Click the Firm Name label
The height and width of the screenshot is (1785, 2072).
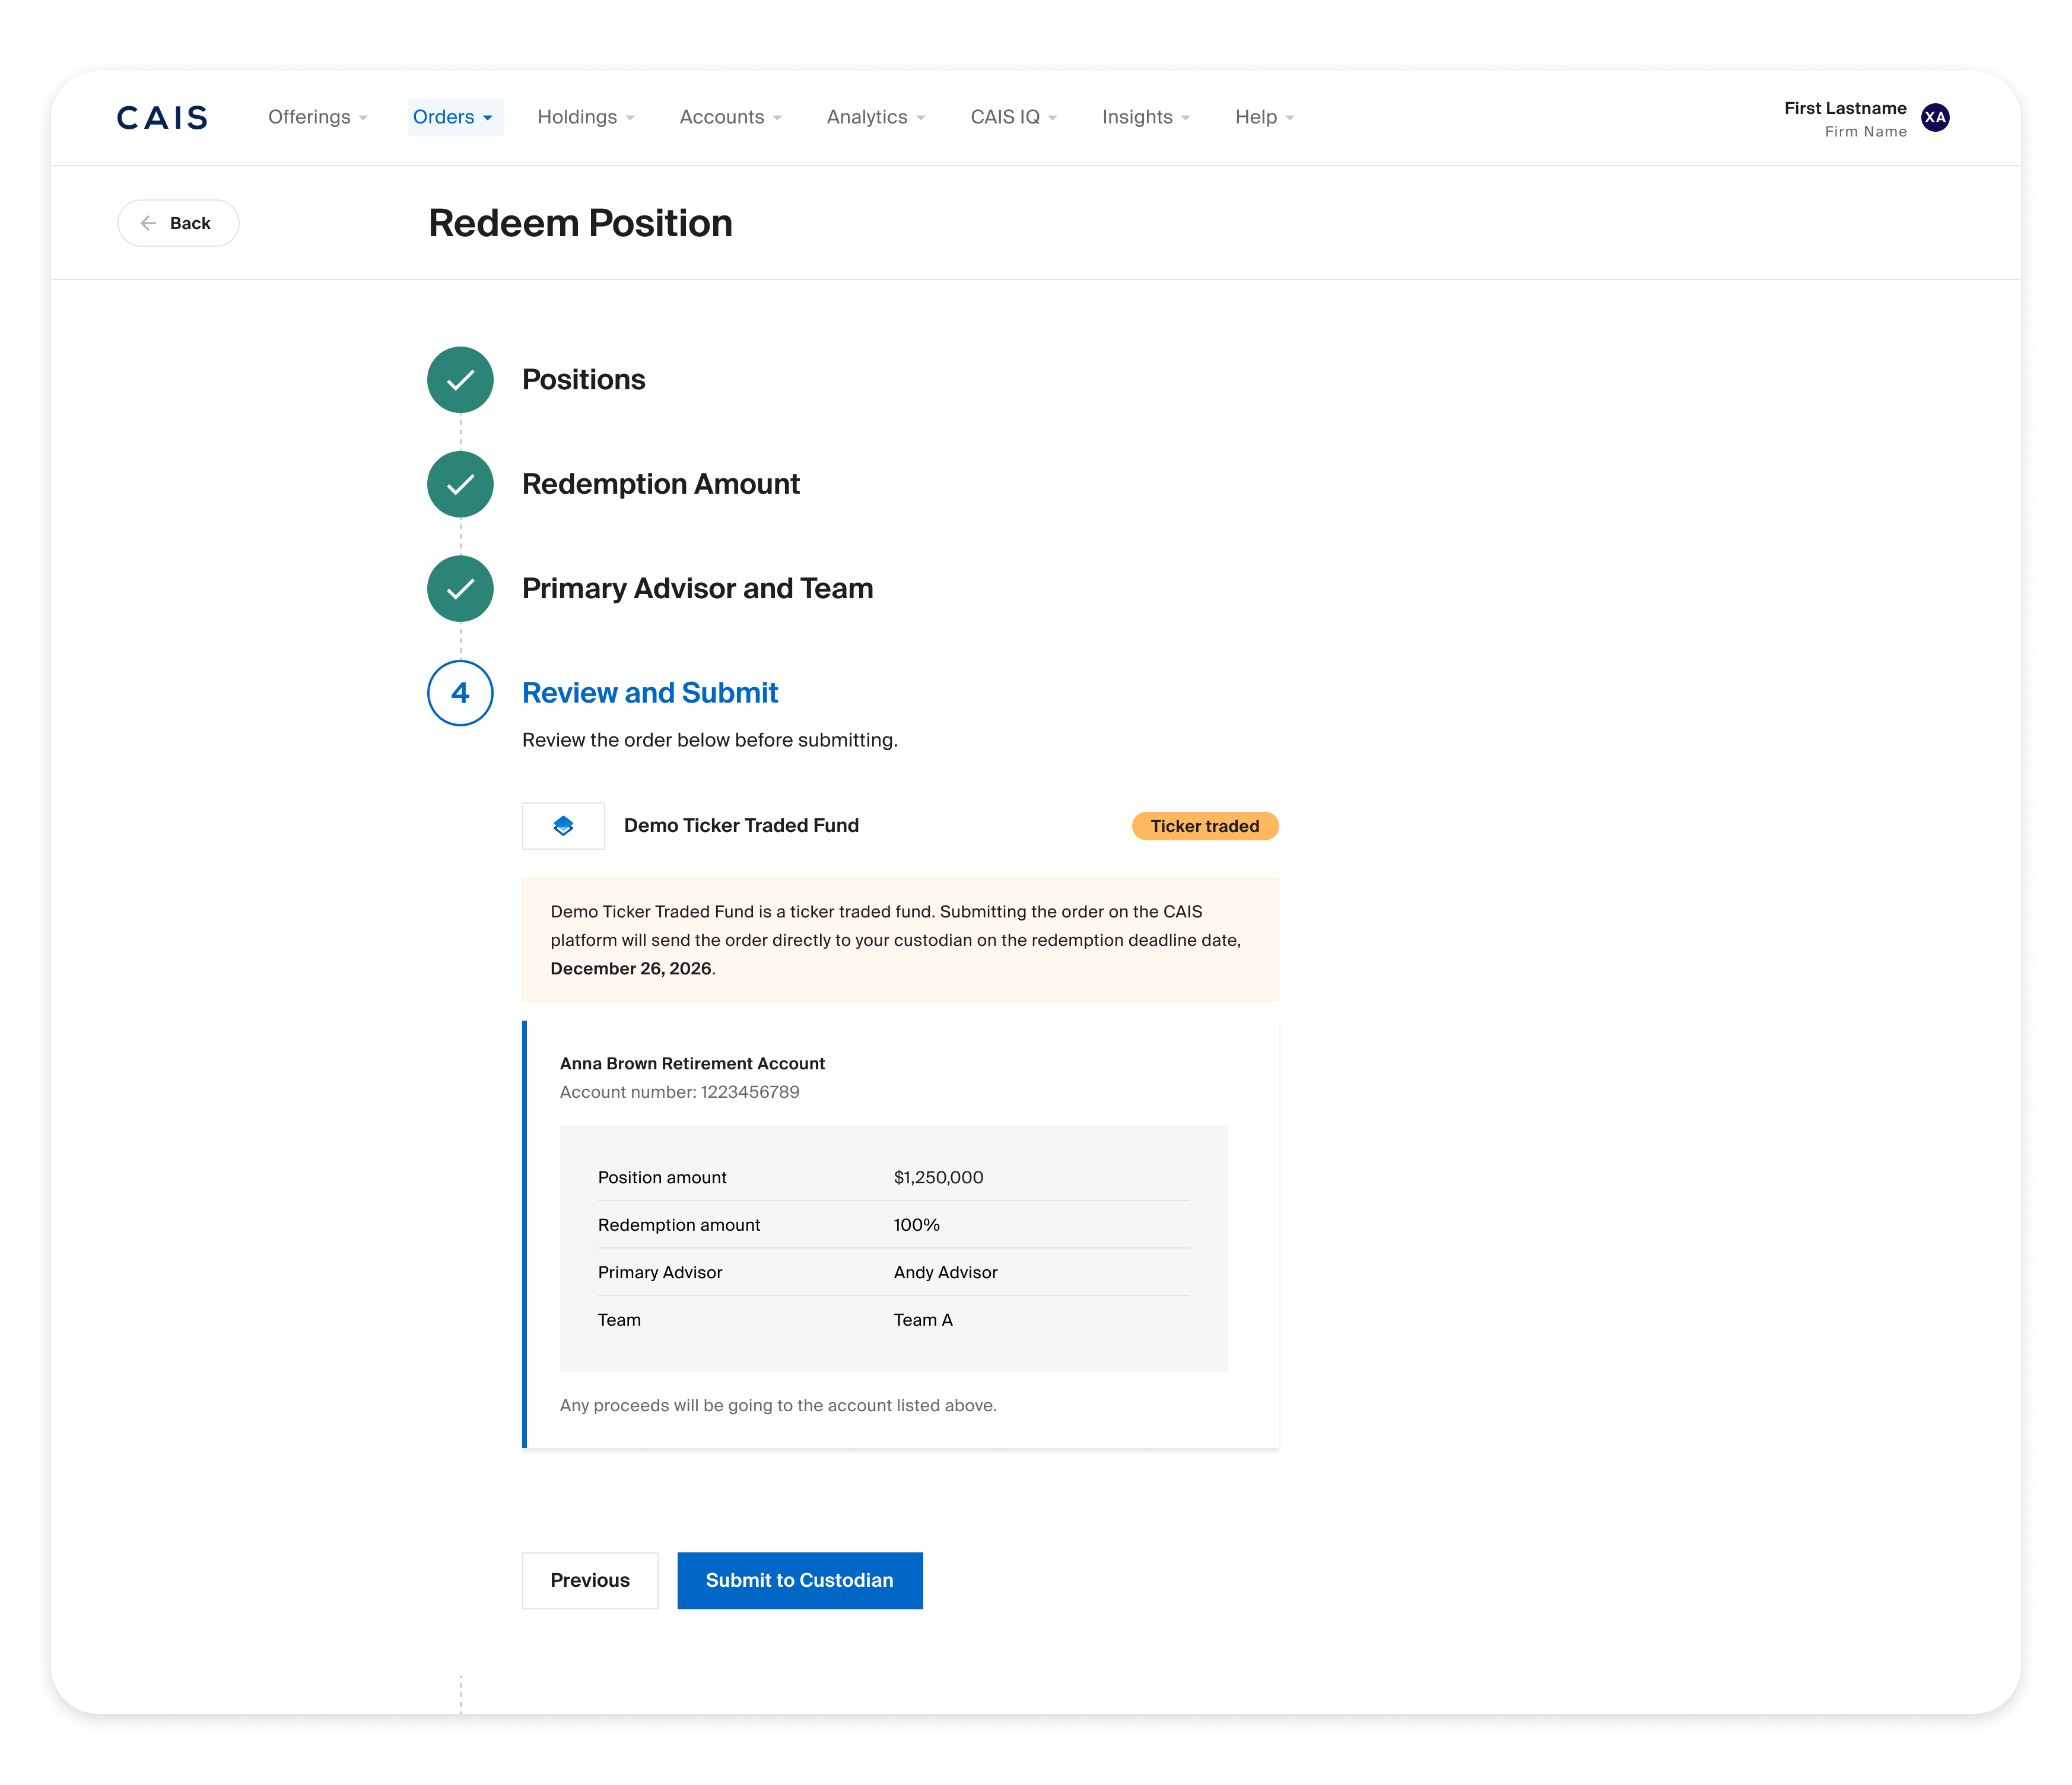(x=1865, y=132)
